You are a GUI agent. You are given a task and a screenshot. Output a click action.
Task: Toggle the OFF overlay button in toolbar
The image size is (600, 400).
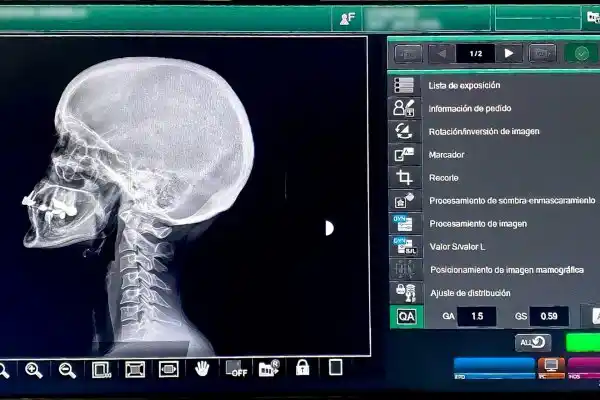[x=235, y=368]
